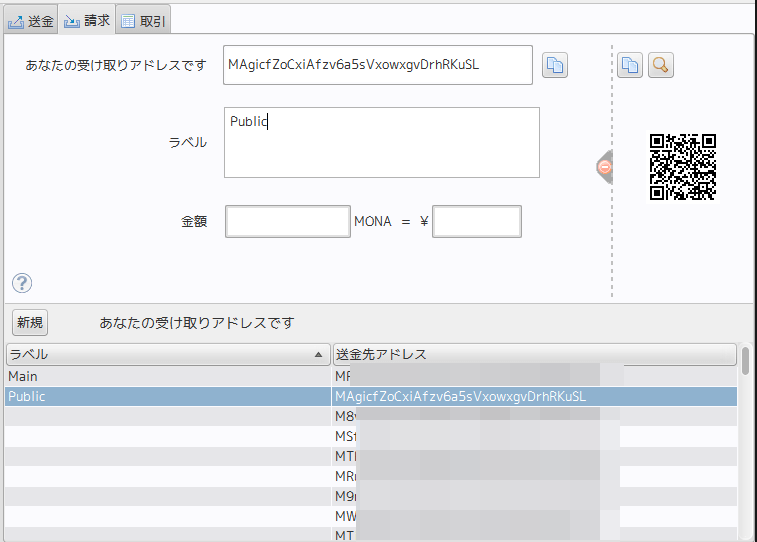Click the 新規 (New) button
This screenshot has height=542, width=757.
30,322
